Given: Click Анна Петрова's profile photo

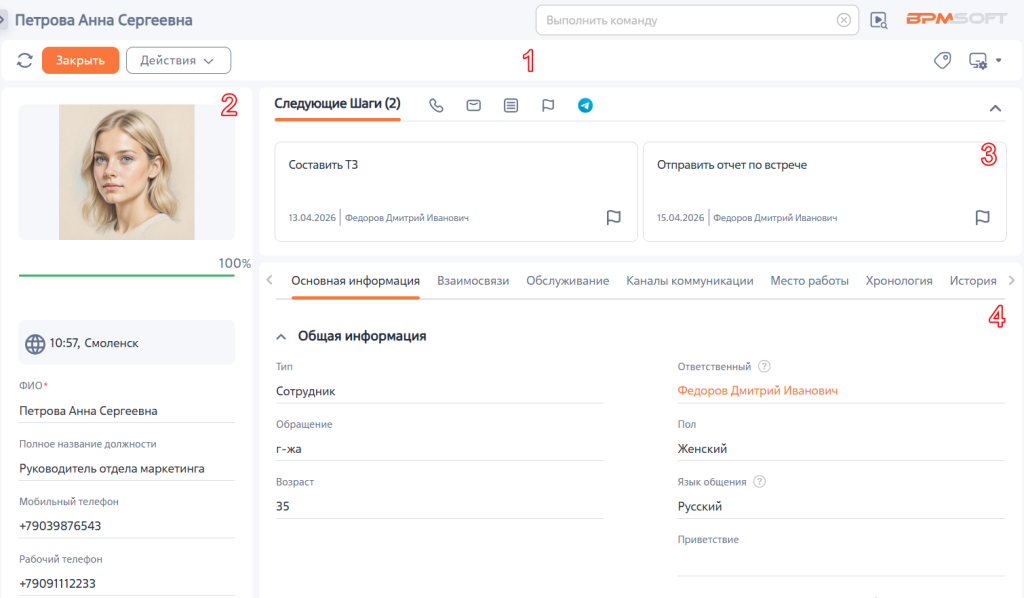Looking at the screenshot, I should point(127,172).
